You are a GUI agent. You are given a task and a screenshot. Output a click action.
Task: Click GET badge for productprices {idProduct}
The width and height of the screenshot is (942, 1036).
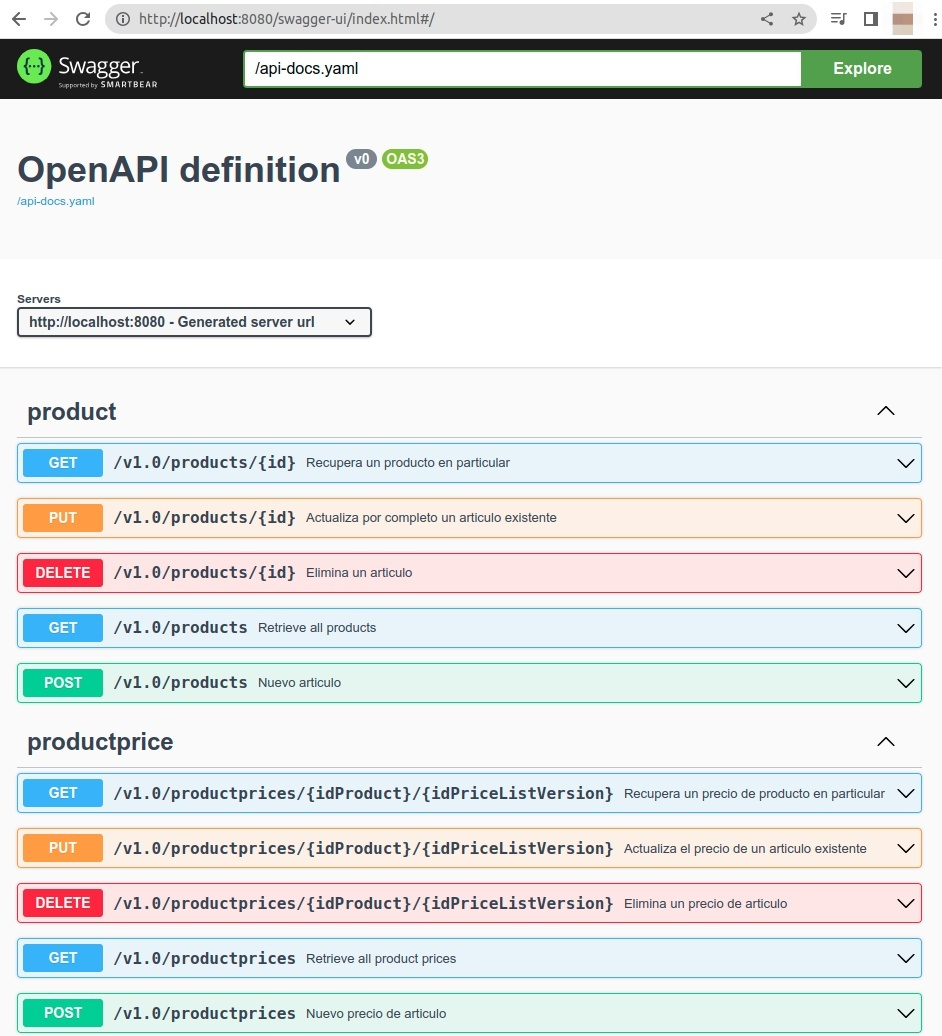pos(63,793)
